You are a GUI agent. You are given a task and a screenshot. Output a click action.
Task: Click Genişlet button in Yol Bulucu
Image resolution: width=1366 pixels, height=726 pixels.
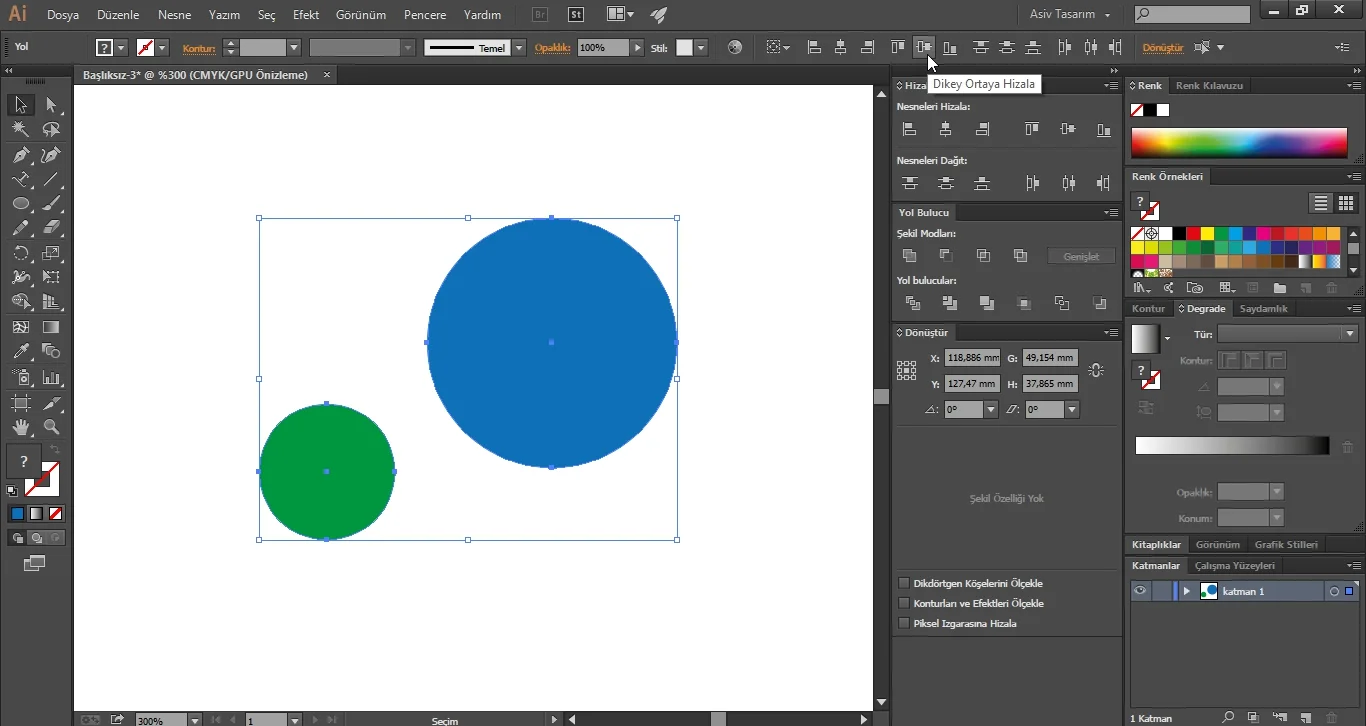click(x=1081, y=257)
